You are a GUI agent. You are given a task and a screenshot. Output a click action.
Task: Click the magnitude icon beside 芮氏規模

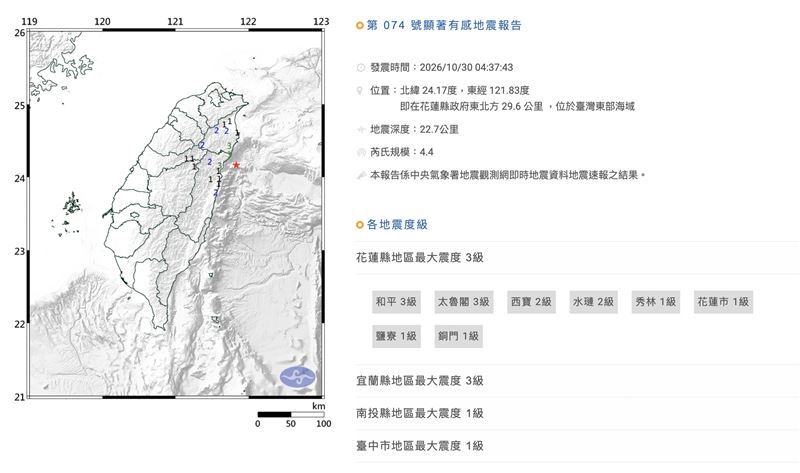pyautogui.click(x=361, y=152)
